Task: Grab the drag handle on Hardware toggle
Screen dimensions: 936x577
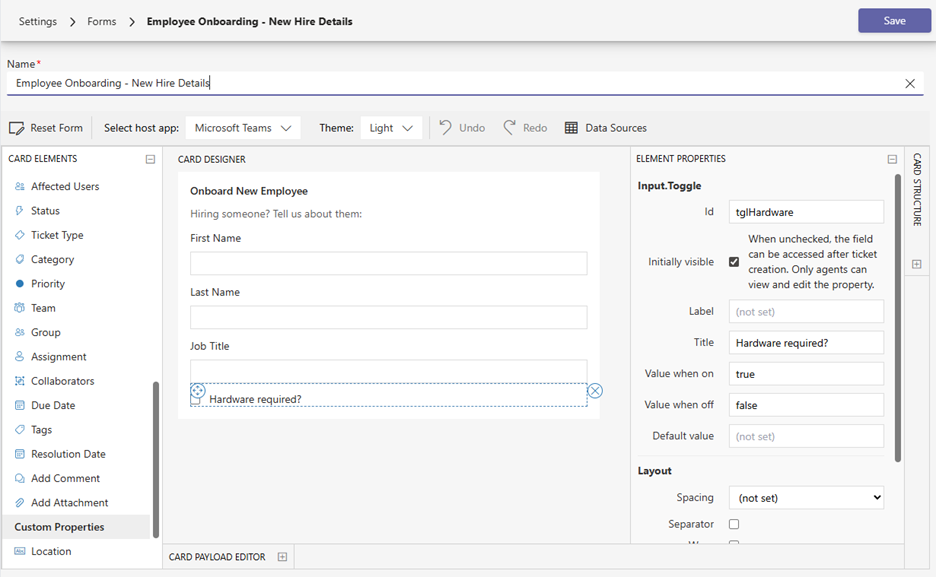Action: tap(198, 391)
